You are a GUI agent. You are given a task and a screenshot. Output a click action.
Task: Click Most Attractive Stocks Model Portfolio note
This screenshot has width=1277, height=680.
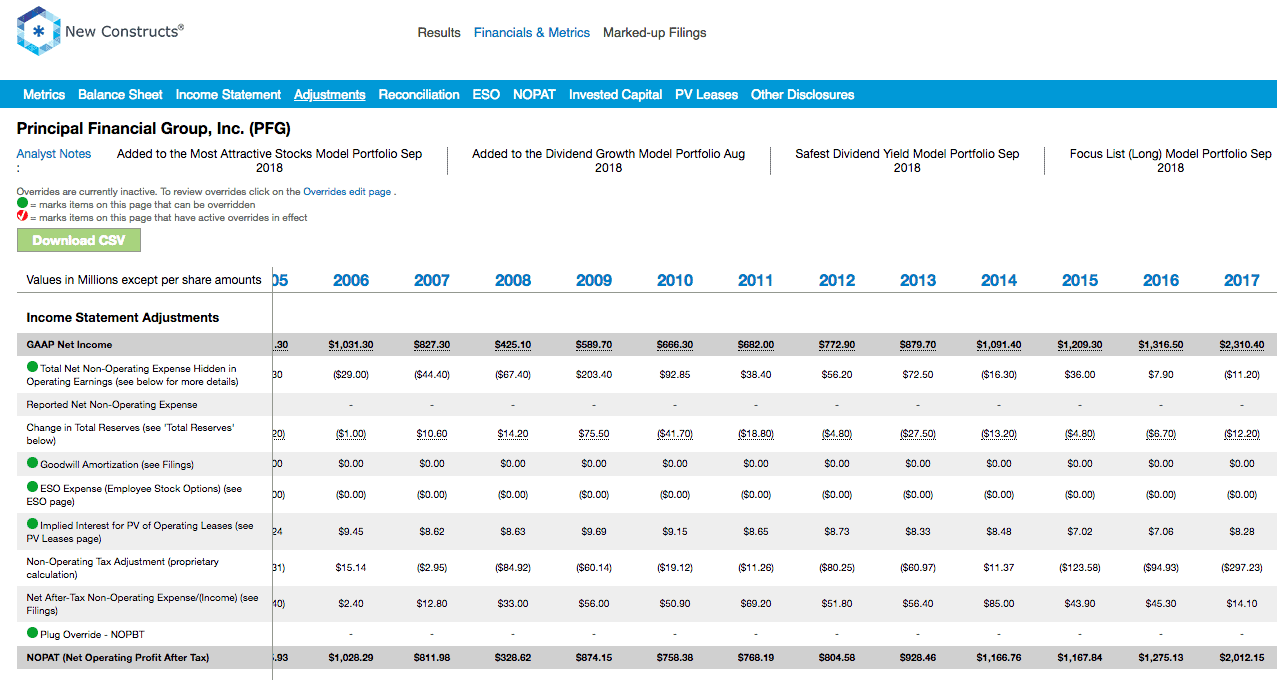click(269, 161)
